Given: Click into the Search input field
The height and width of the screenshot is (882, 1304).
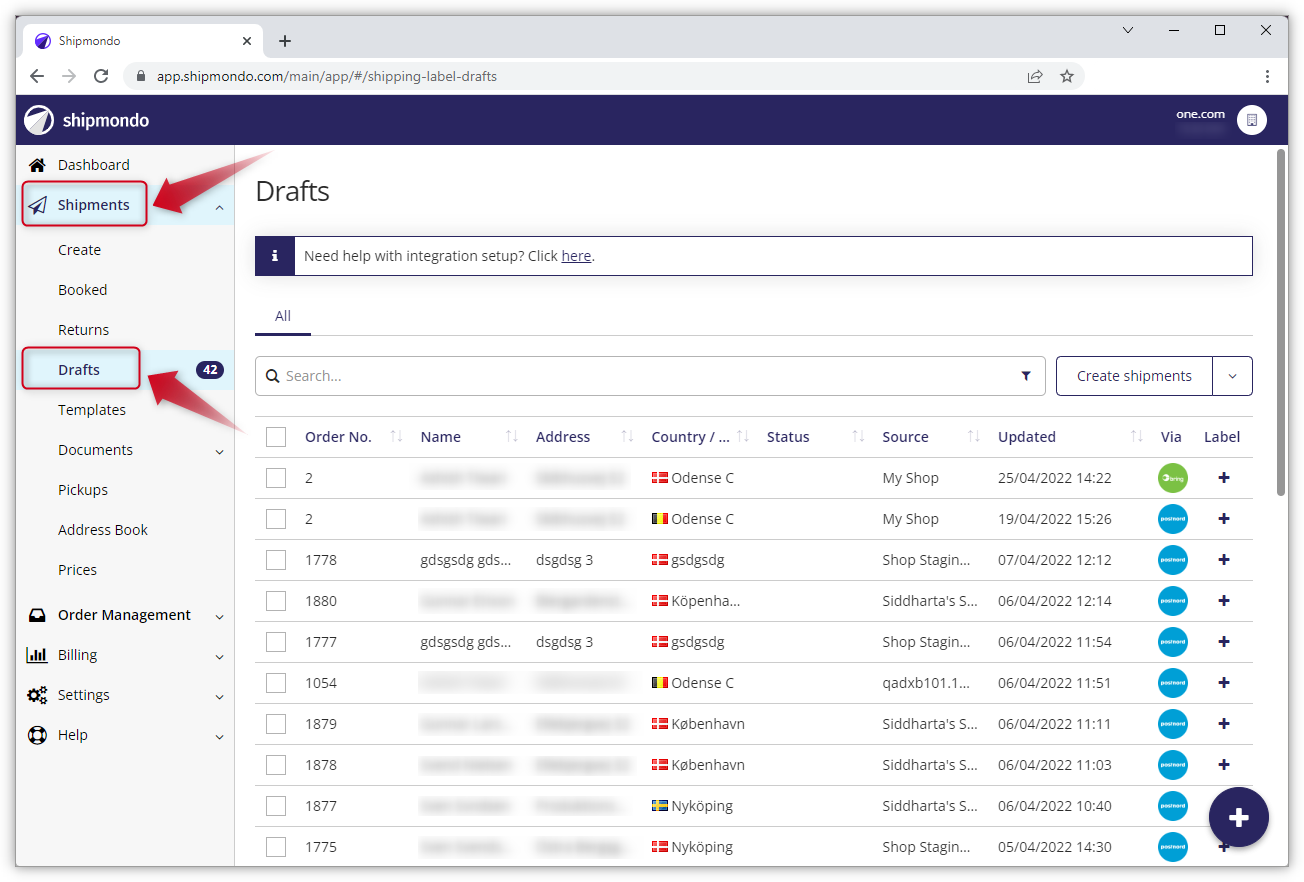Looking at the screenshot, I should pos(640,376).
